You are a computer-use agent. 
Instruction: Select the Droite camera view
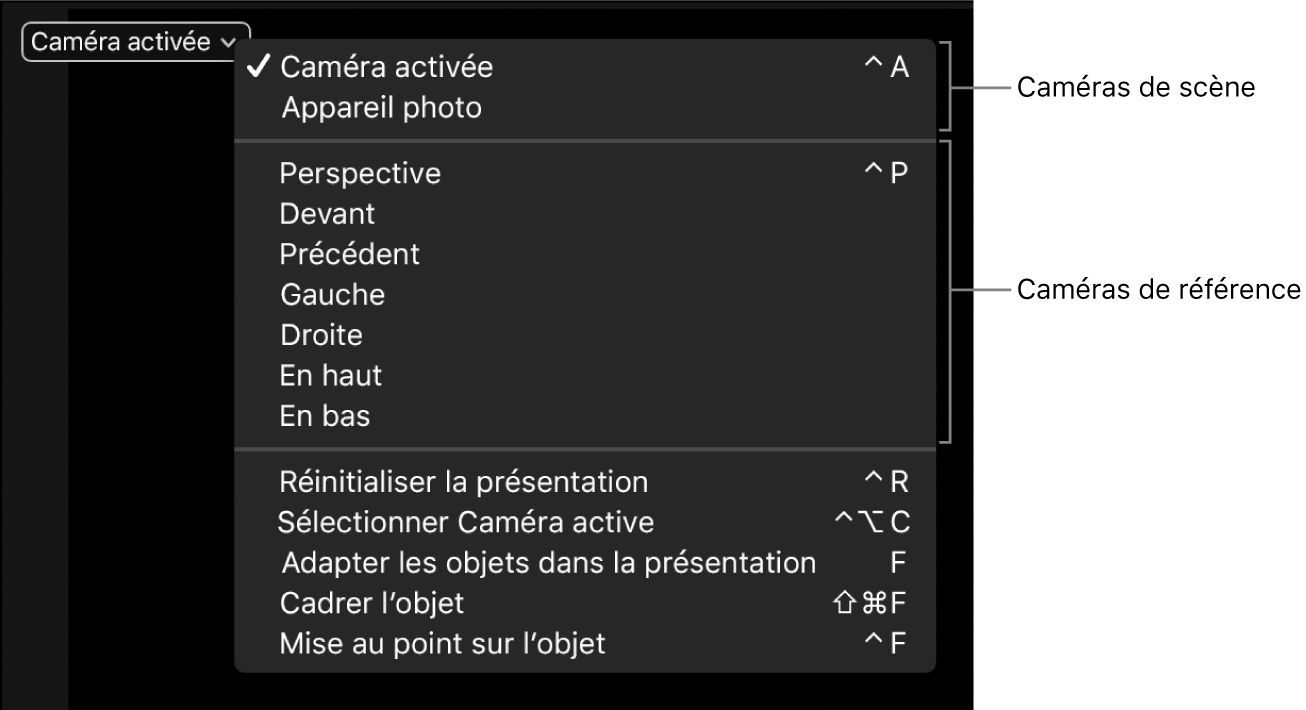pos(321,335)
